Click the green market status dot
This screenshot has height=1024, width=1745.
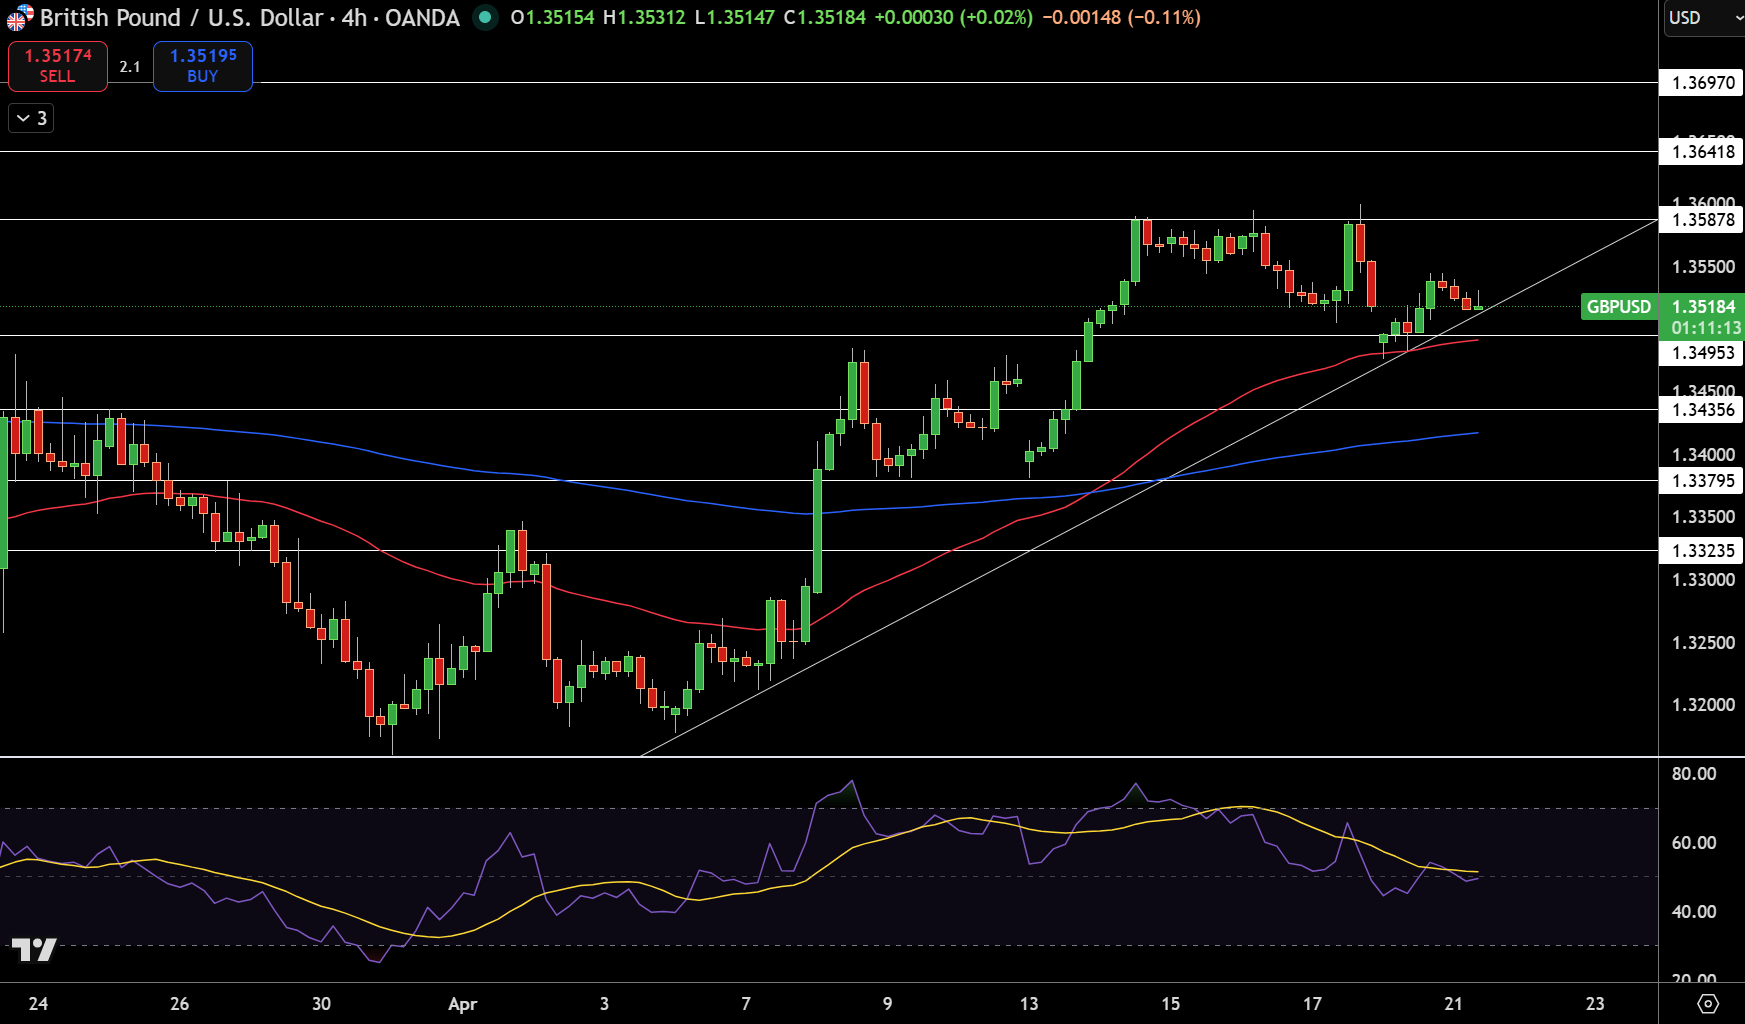pyautogui.click(x=485, y=17)
